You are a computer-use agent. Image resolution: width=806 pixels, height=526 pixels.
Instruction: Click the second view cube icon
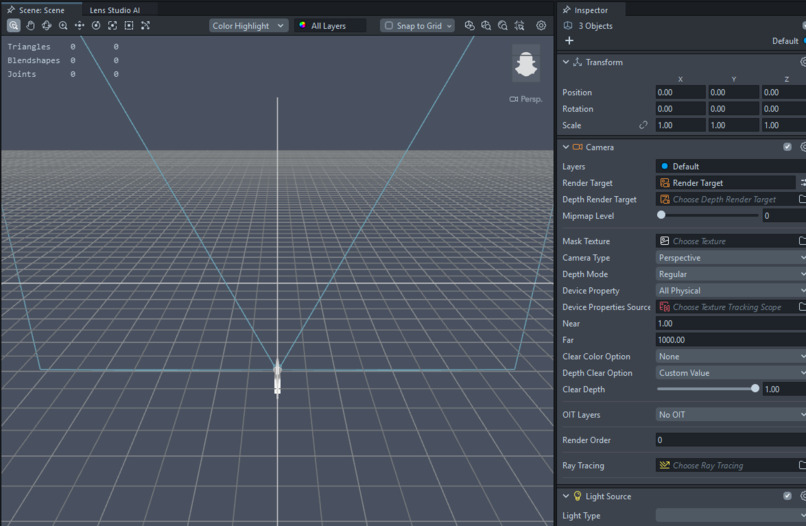click(x=486, y=25)
